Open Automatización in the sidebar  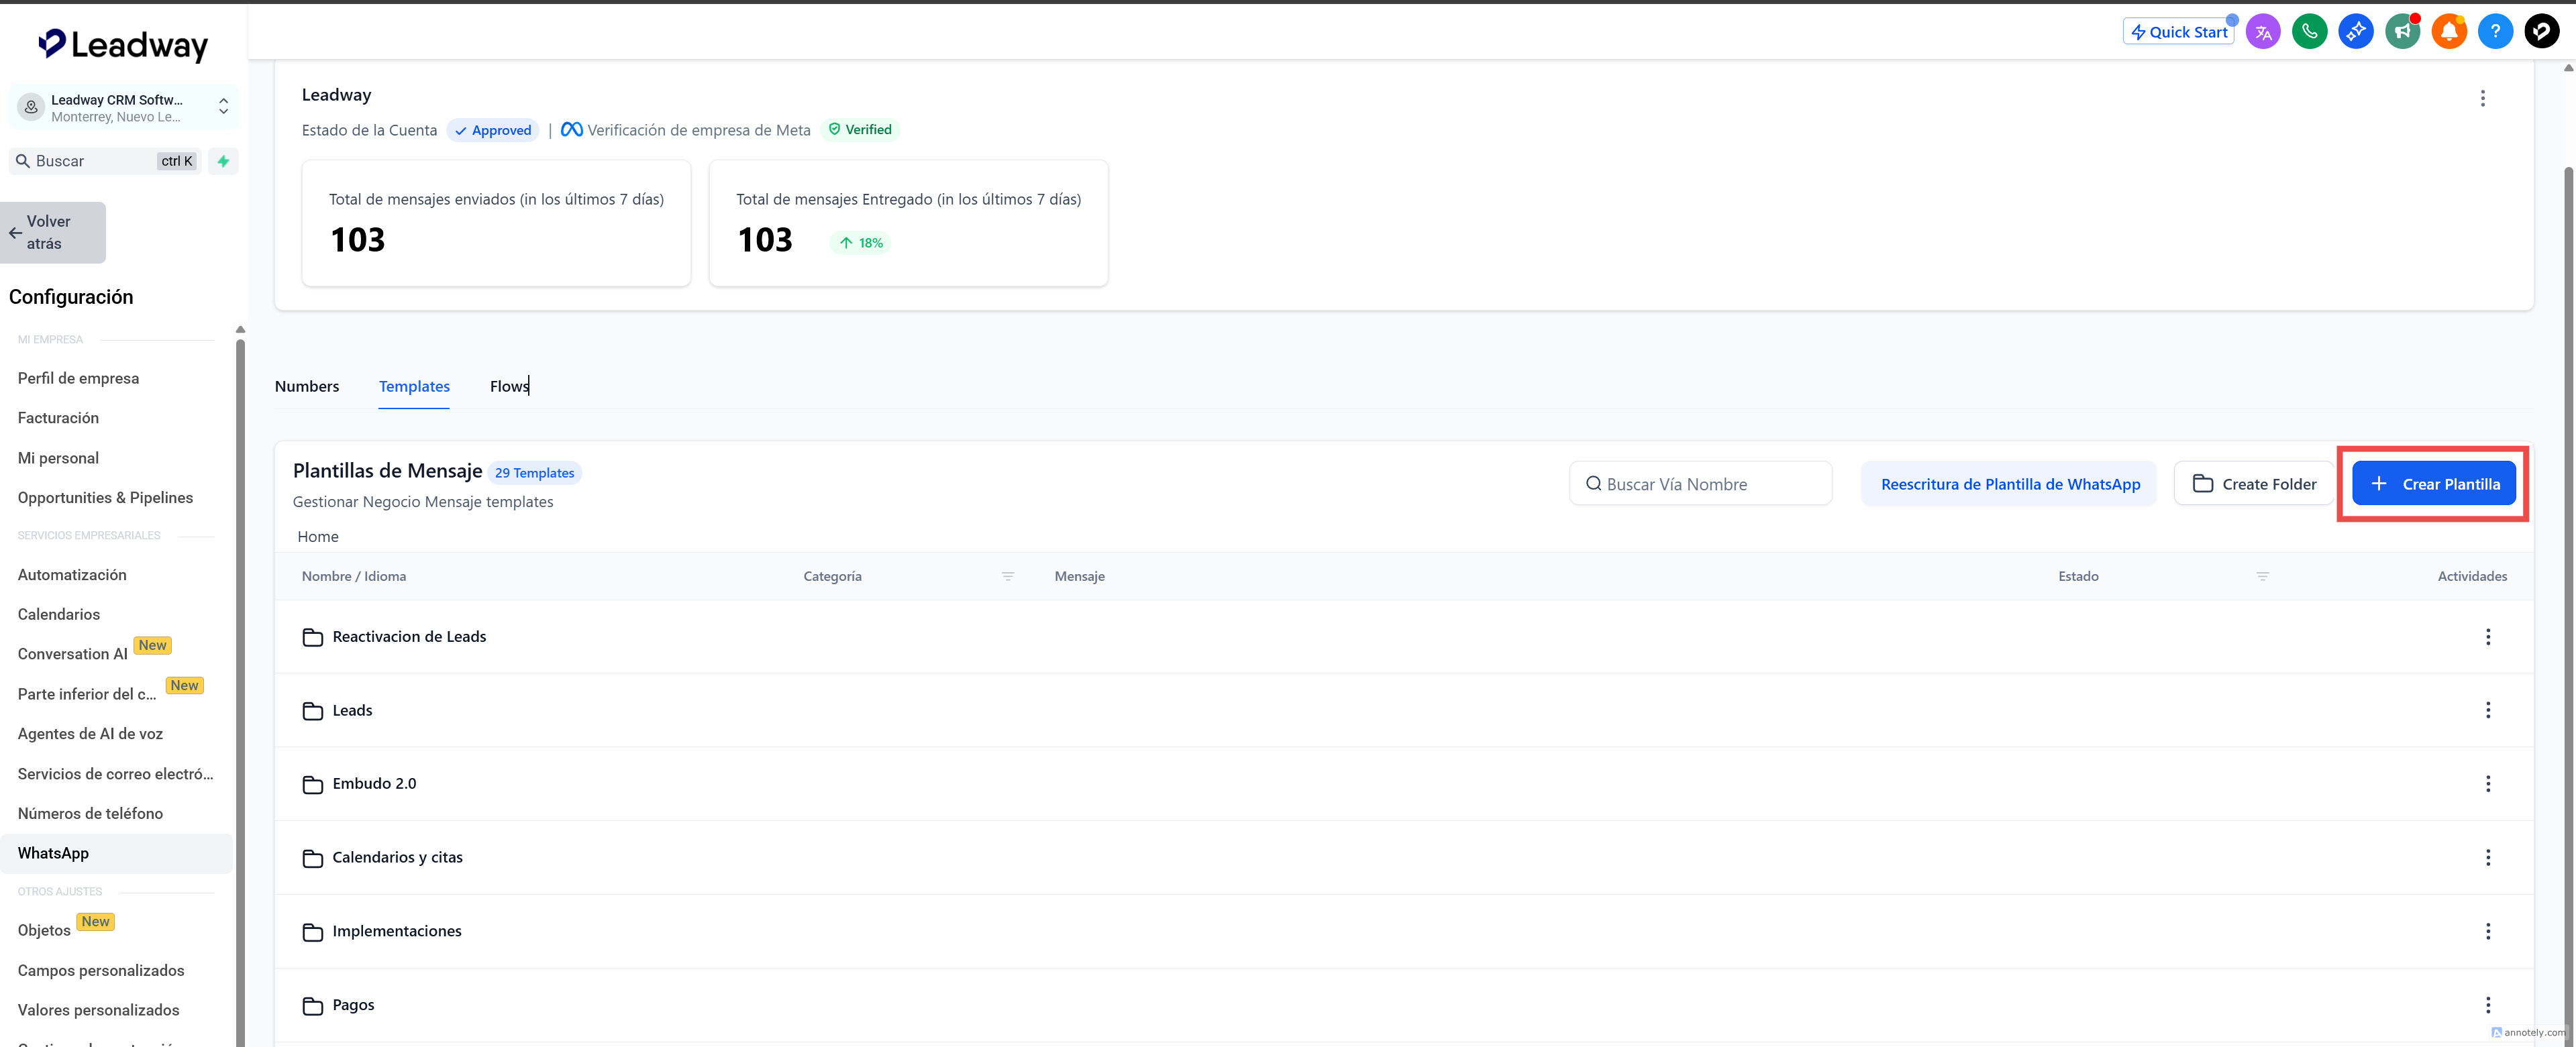tap(72, 575)
